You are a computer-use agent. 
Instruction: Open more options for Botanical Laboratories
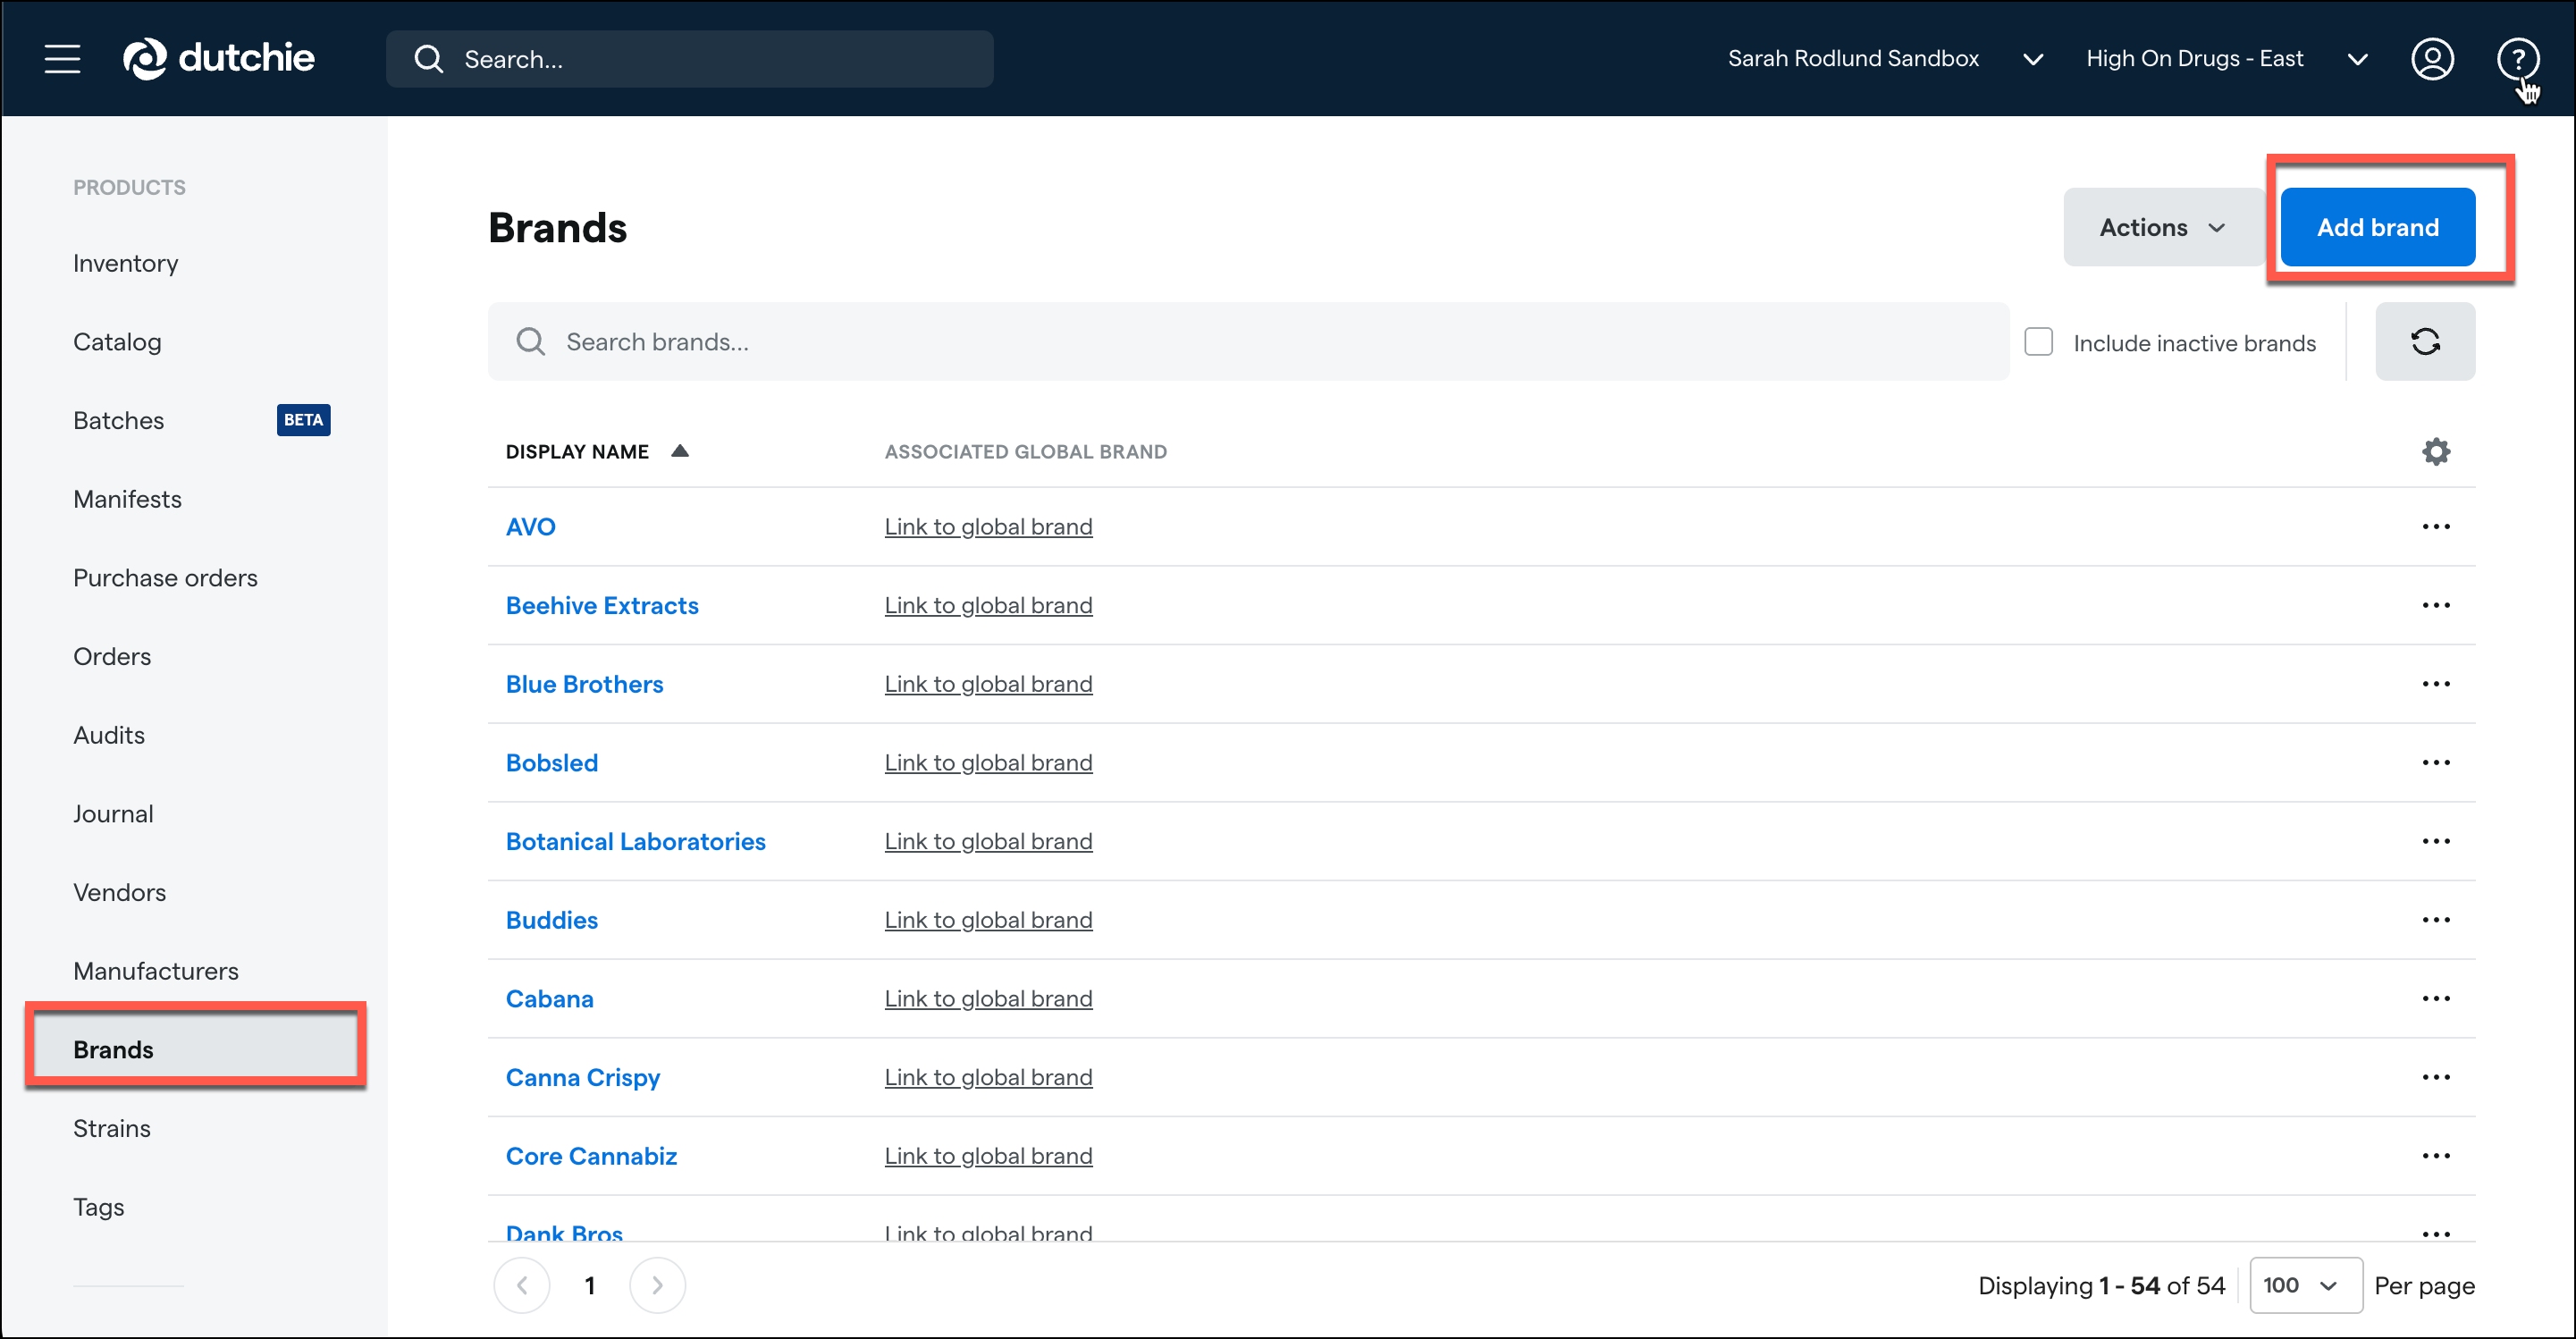click(2435, 842)
